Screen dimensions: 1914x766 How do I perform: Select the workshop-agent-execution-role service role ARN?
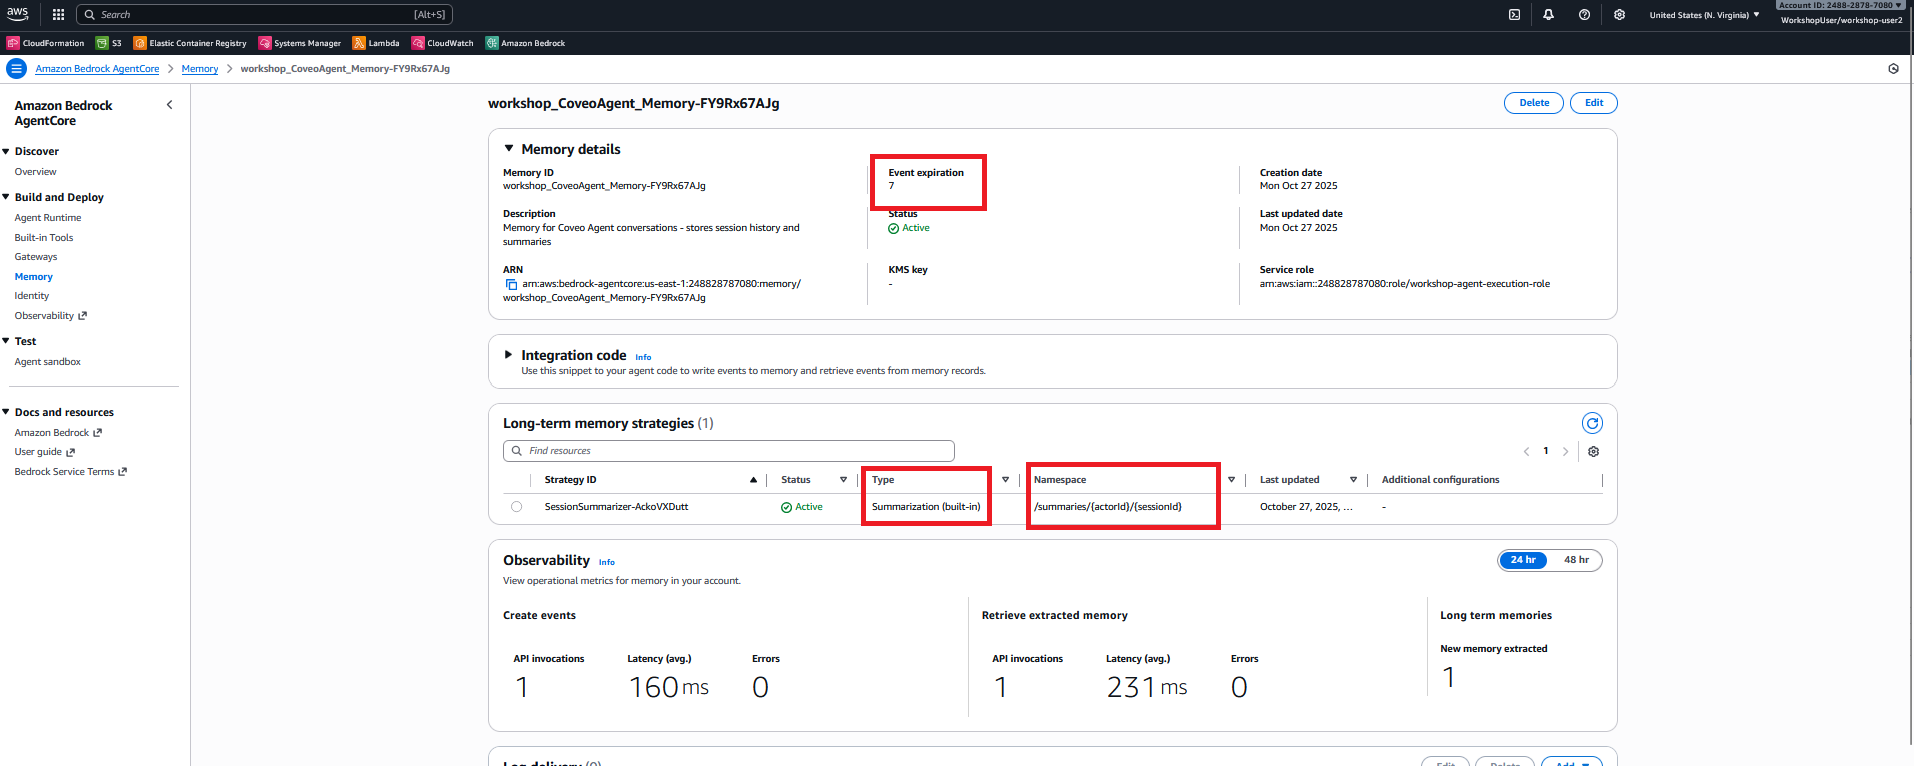tap(1405, 284)
